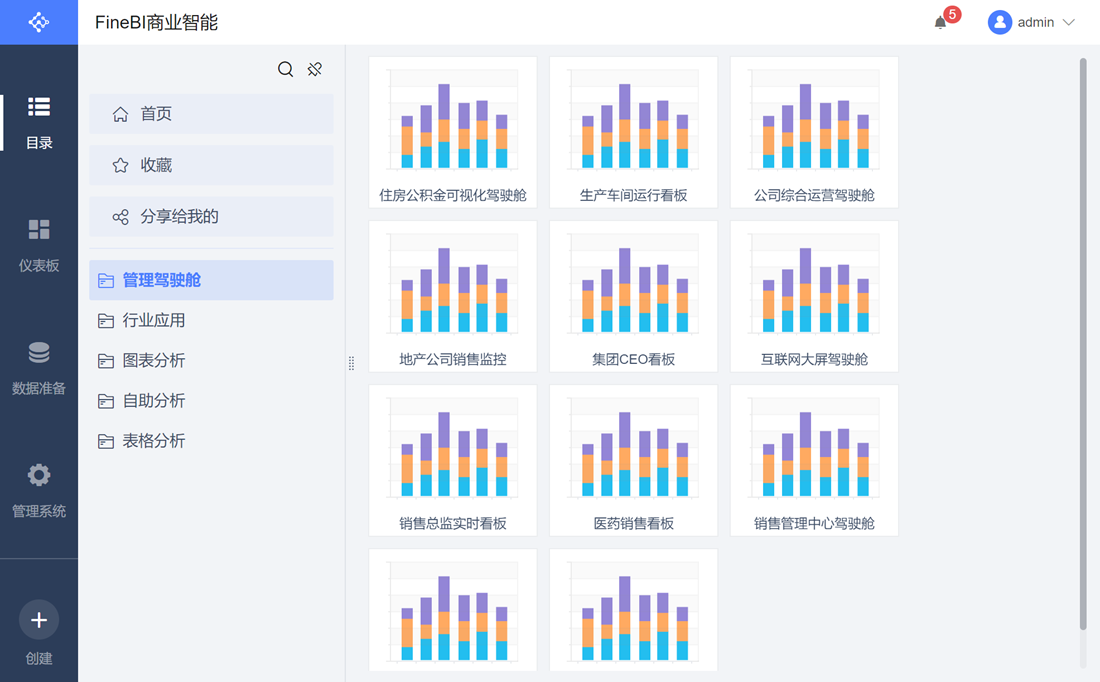The image size is (1100, 682).
Task: Click the admin user avatar icon
Action: click(x=999, y=22)
